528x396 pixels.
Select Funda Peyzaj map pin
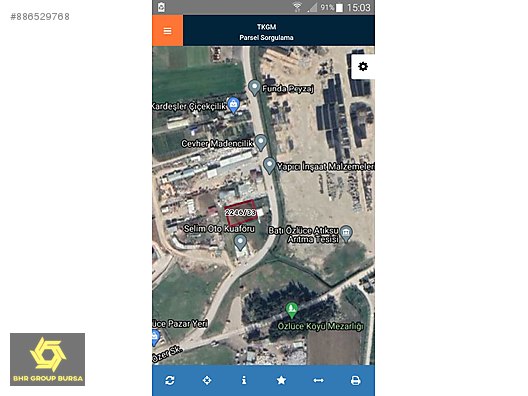pos(254,88)
